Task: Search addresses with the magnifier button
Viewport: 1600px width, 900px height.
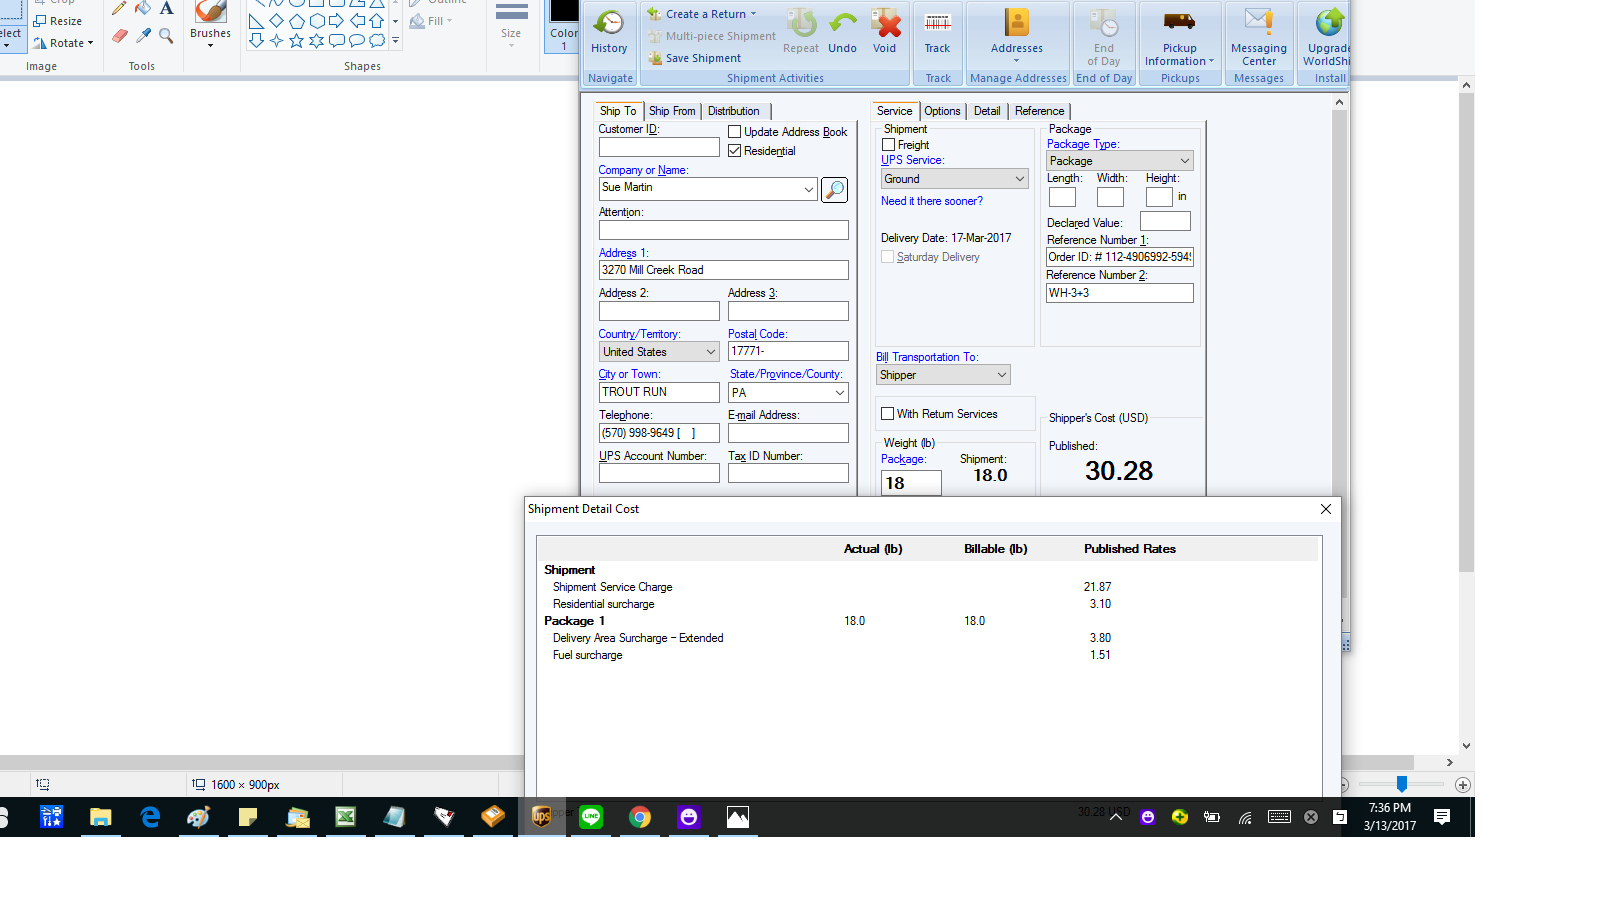Action: [834, 190]
